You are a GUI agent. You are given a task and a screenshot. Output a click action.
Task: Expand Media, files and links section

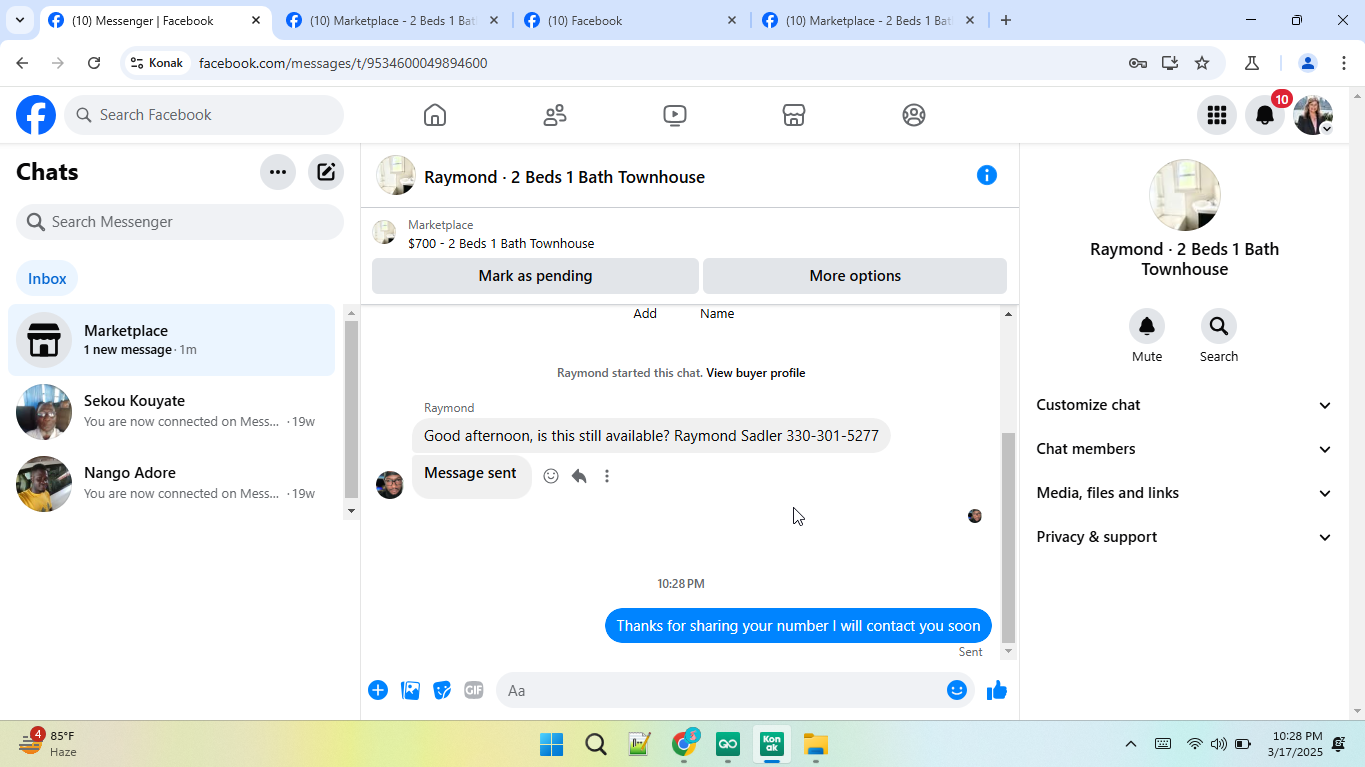(x=1184, y=493)
